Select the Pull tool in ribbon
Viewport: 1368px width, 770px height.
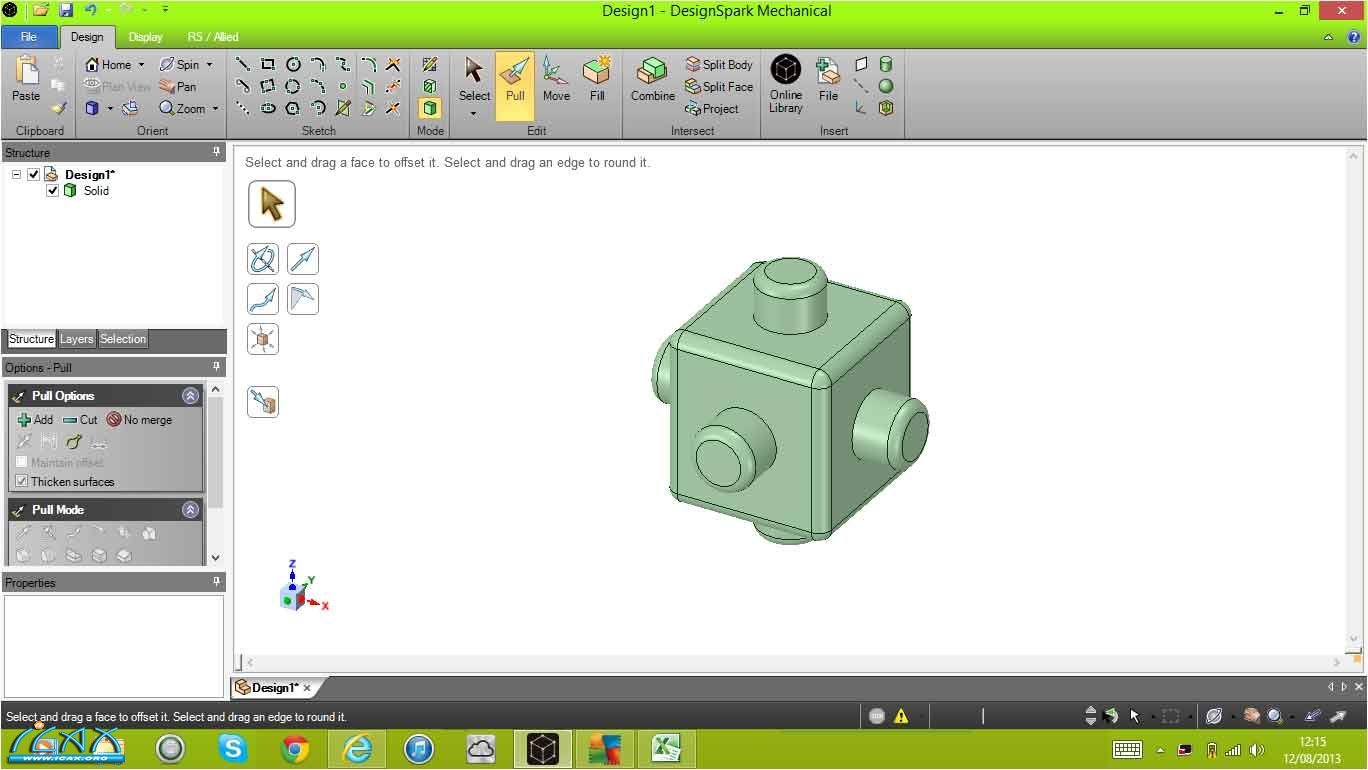pyautogui.click(x=515, y=80)
